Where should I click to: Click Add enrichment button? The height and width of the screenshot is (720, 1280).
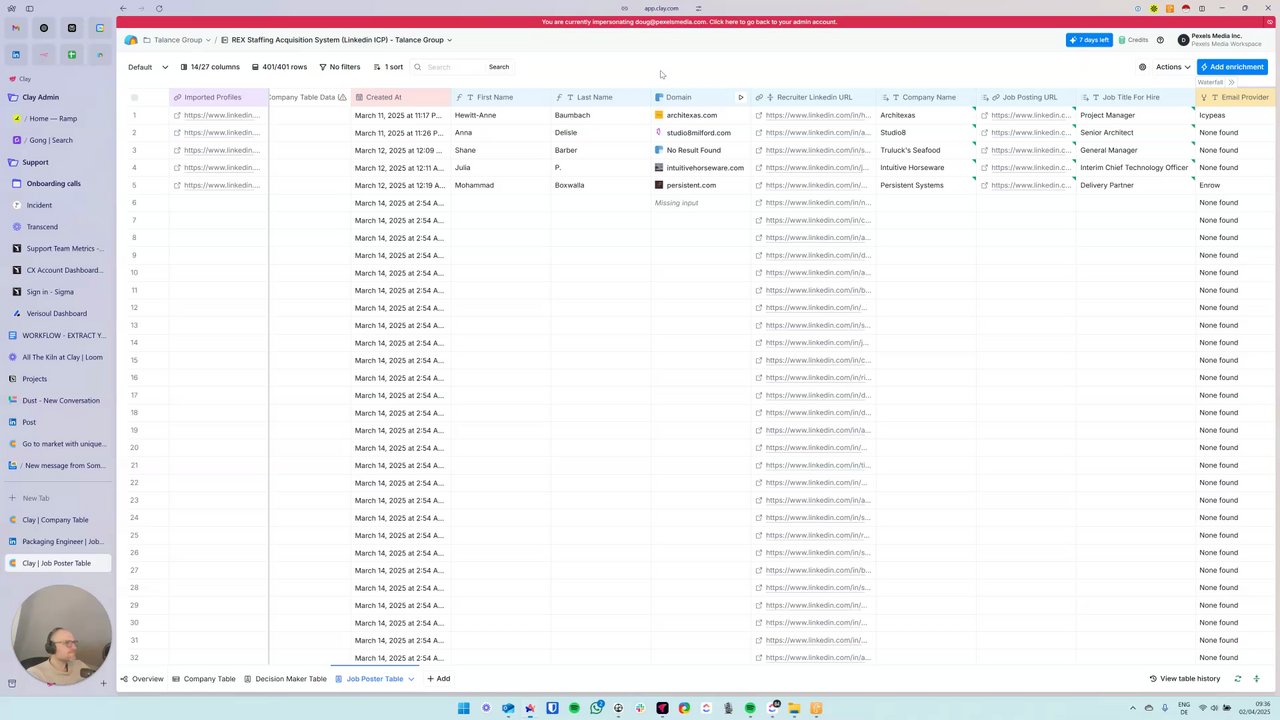click(x=1232, y=67)
